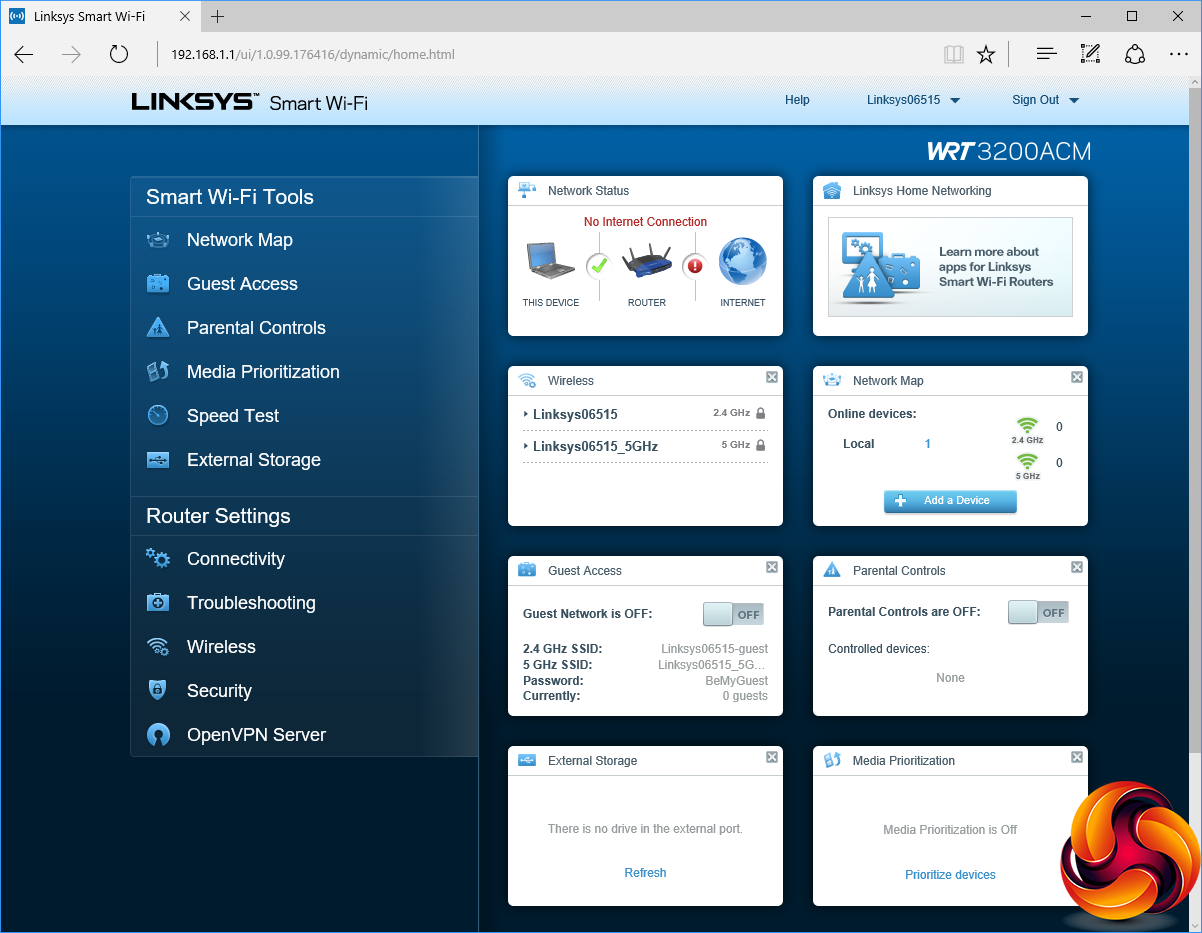Expand the Linksys06515_5GHz network entry
Image resolution: width=1202 pixels, height=933 pixels.
[594, 446]
